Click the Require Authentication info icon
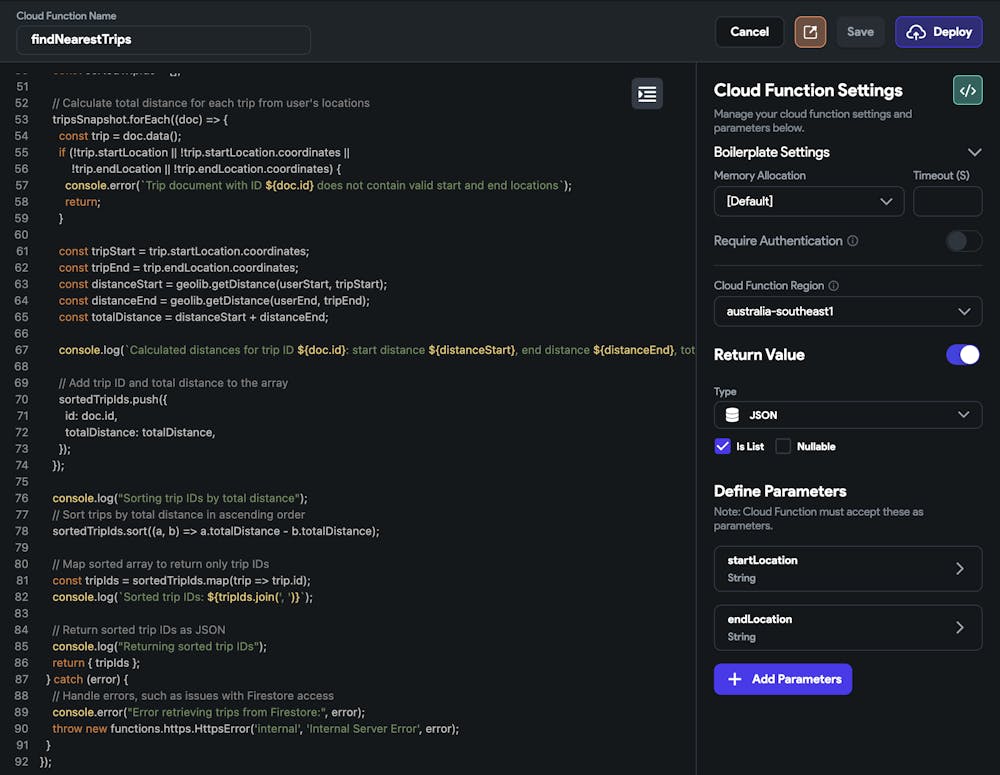 [853, 241]
